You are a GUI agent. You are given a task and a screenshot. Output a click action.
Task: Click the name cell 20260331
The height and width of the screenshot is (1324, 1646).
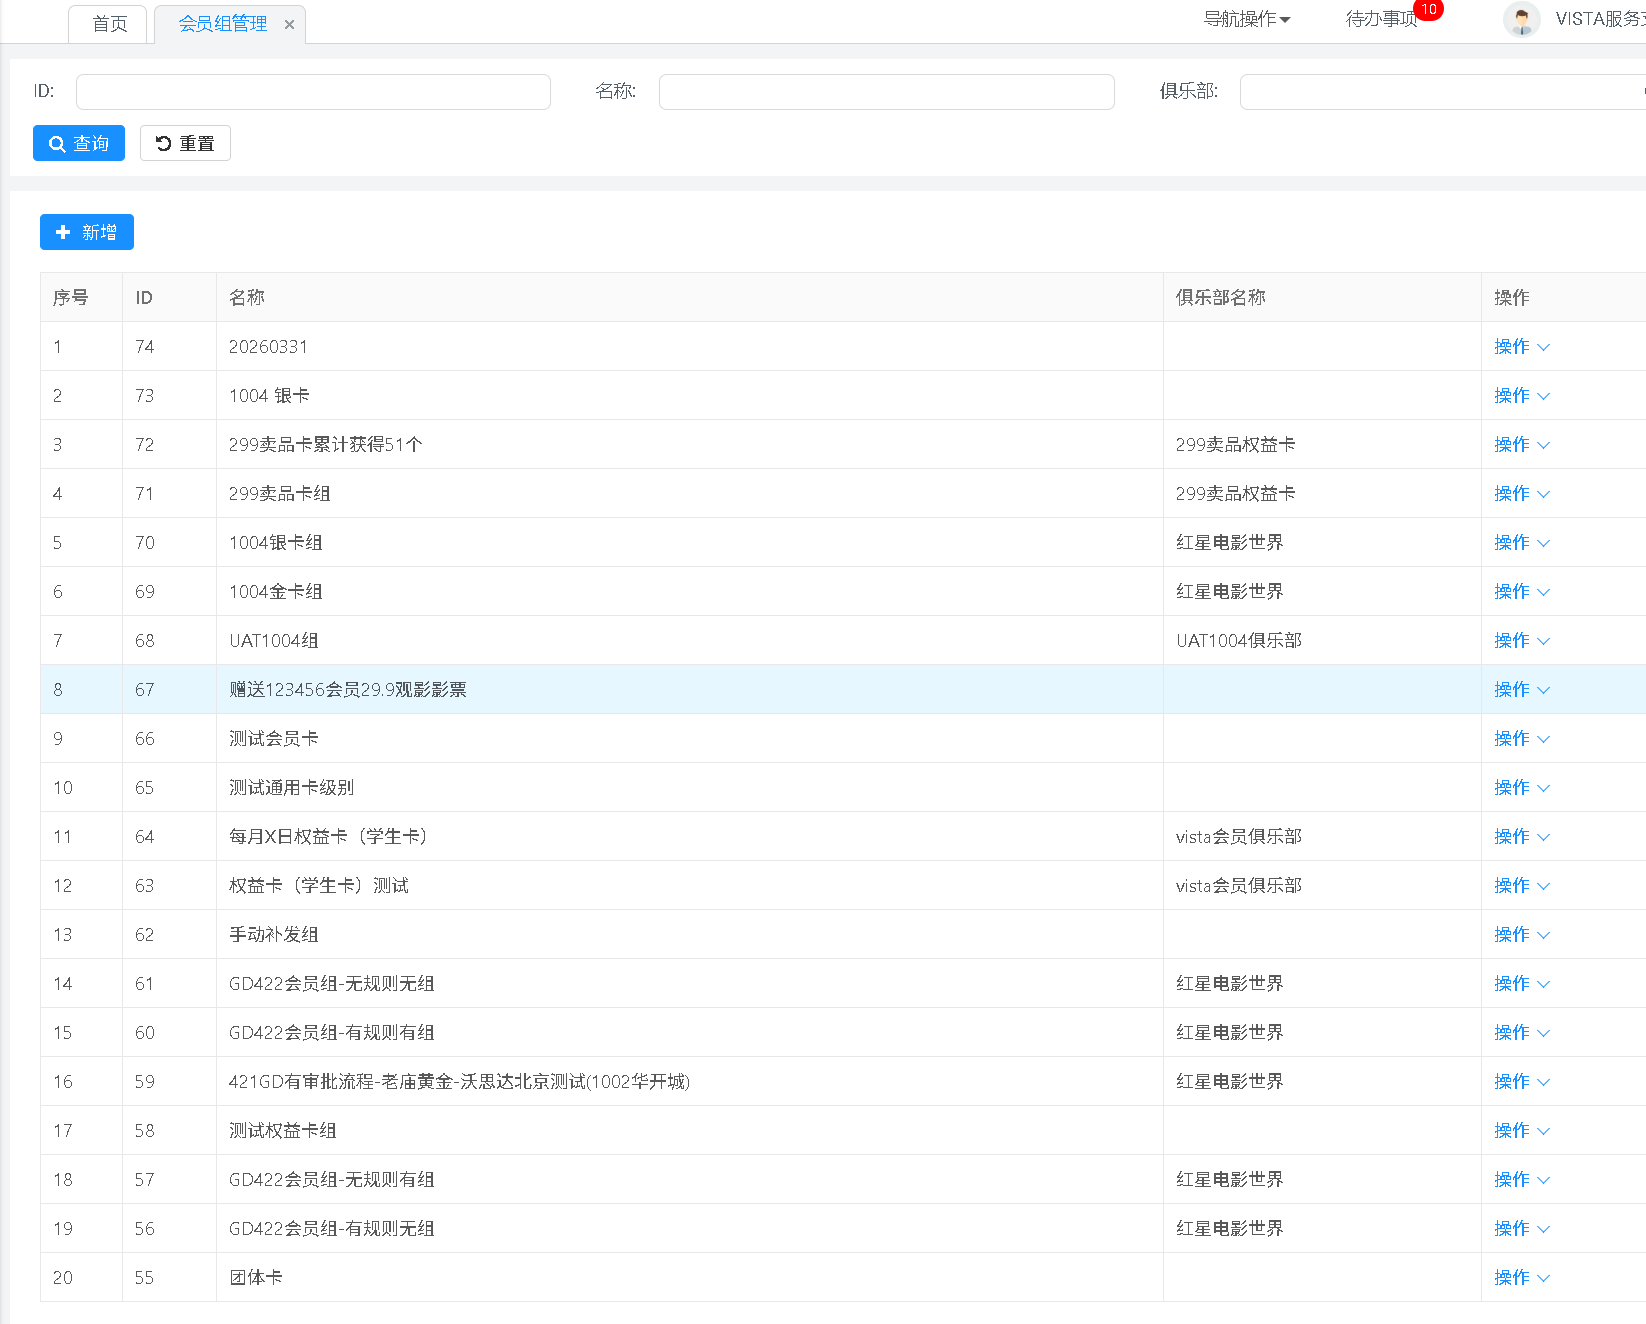coord(690,347)
